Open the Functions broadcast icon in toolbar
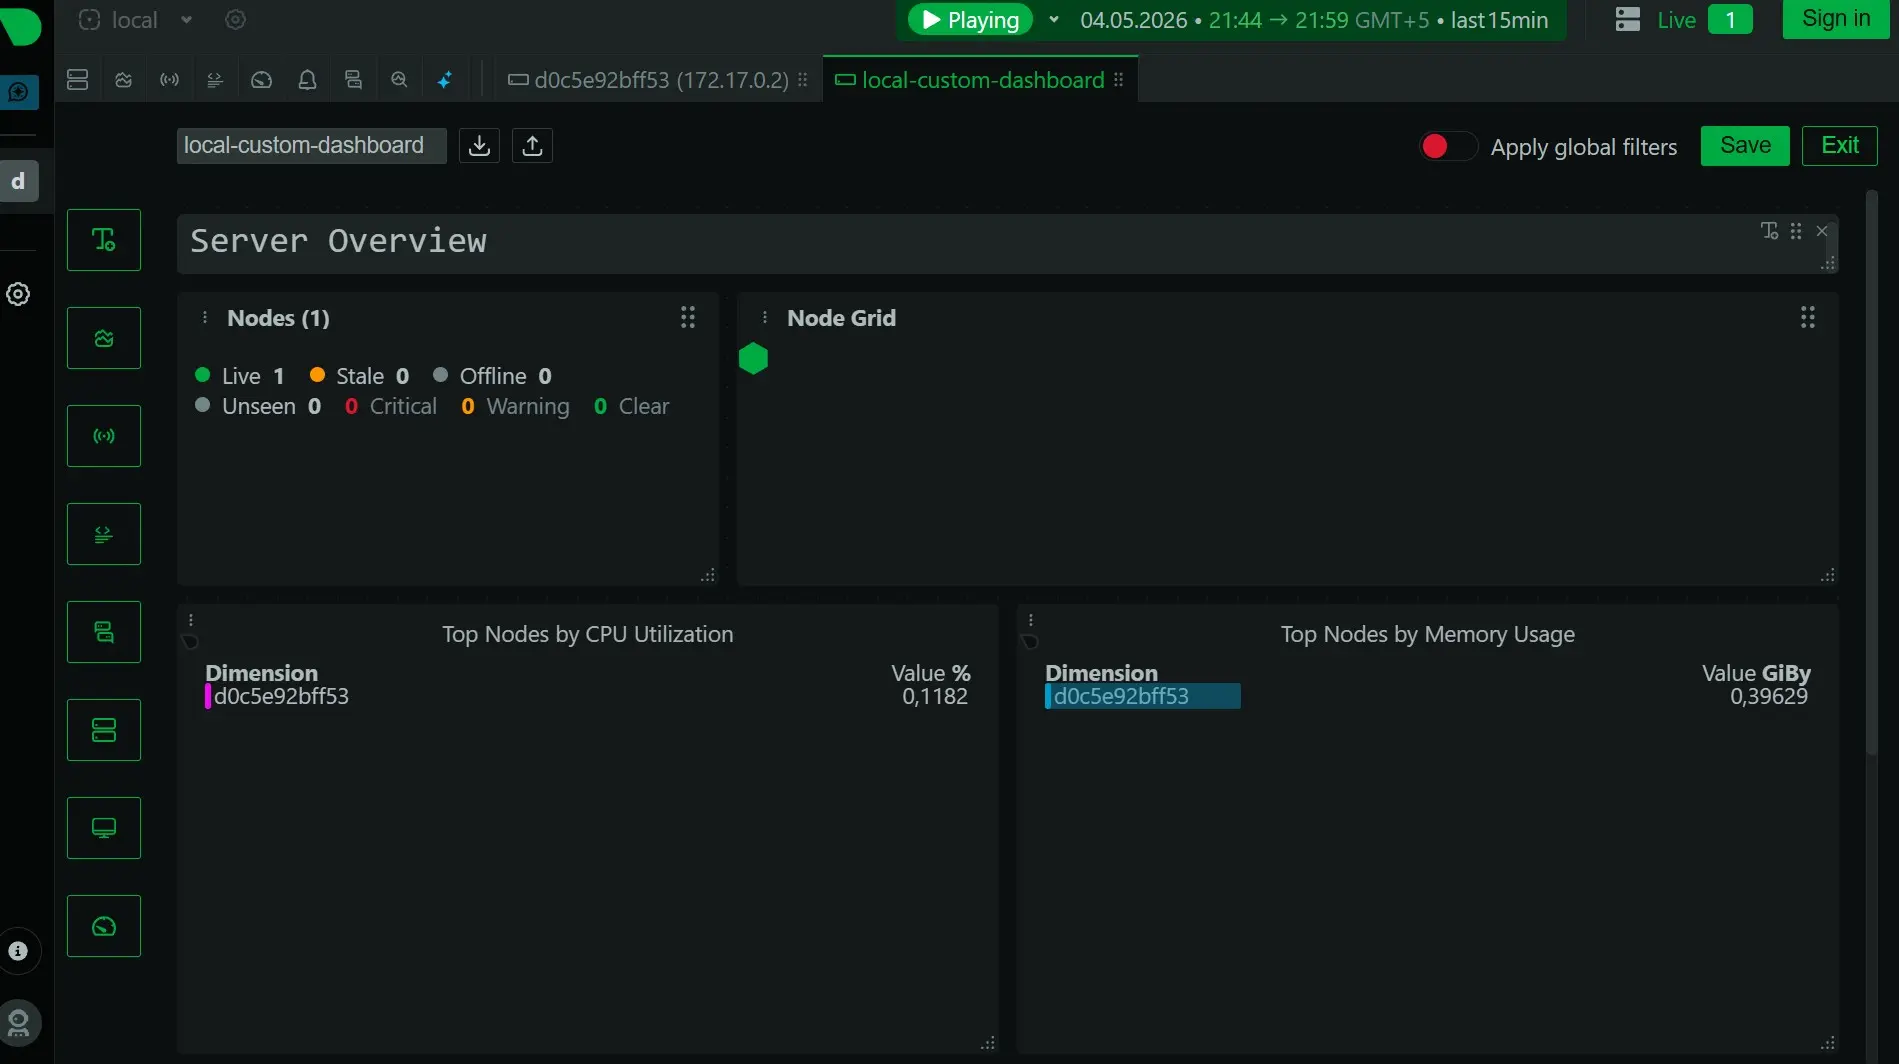 pyautogui.click(x=170, y=80)
